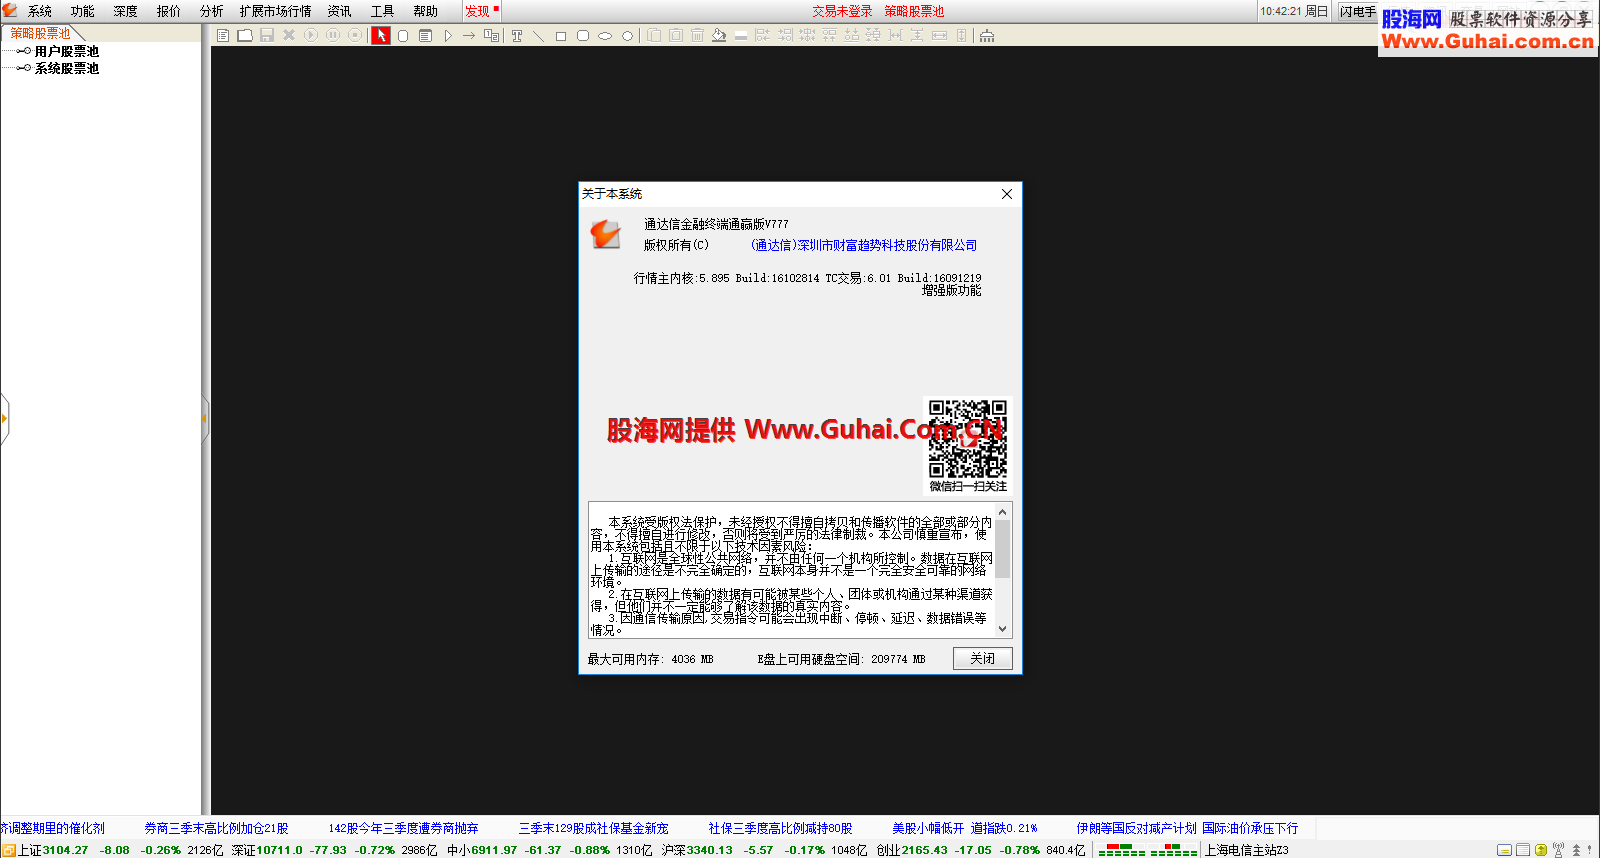Open the 扩展市场行情 menu
Image resolution: width=1600 pixels, height=858 pixels.
coord(275,11)
